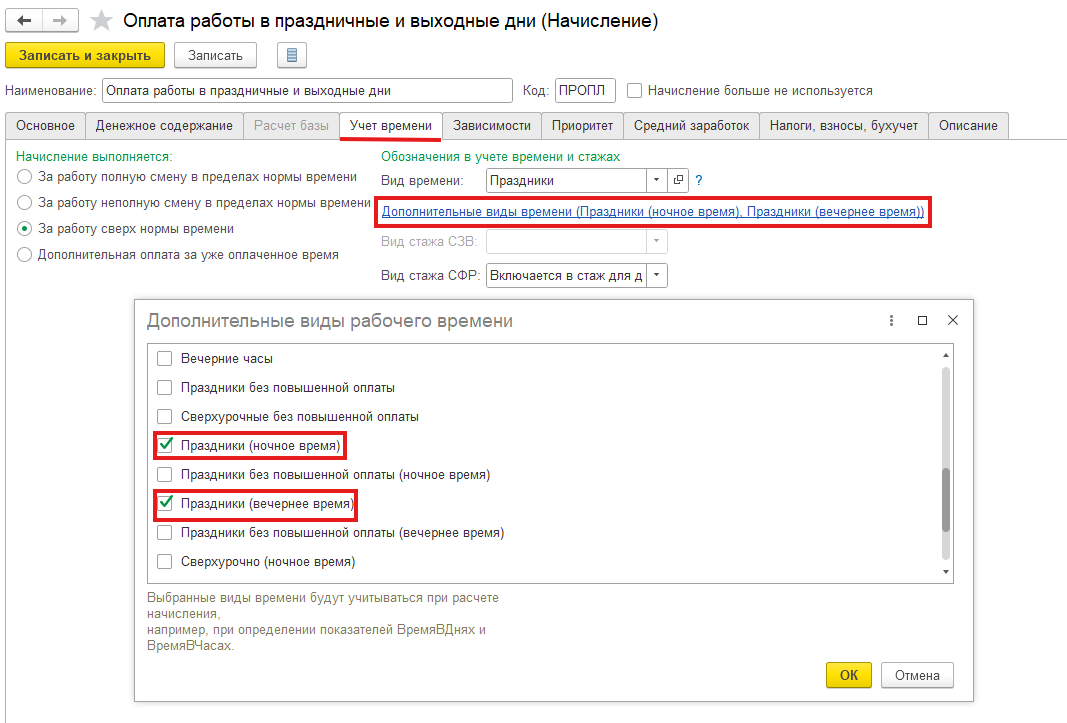Cancel the dialog with Отмена

tap(917, 675)
